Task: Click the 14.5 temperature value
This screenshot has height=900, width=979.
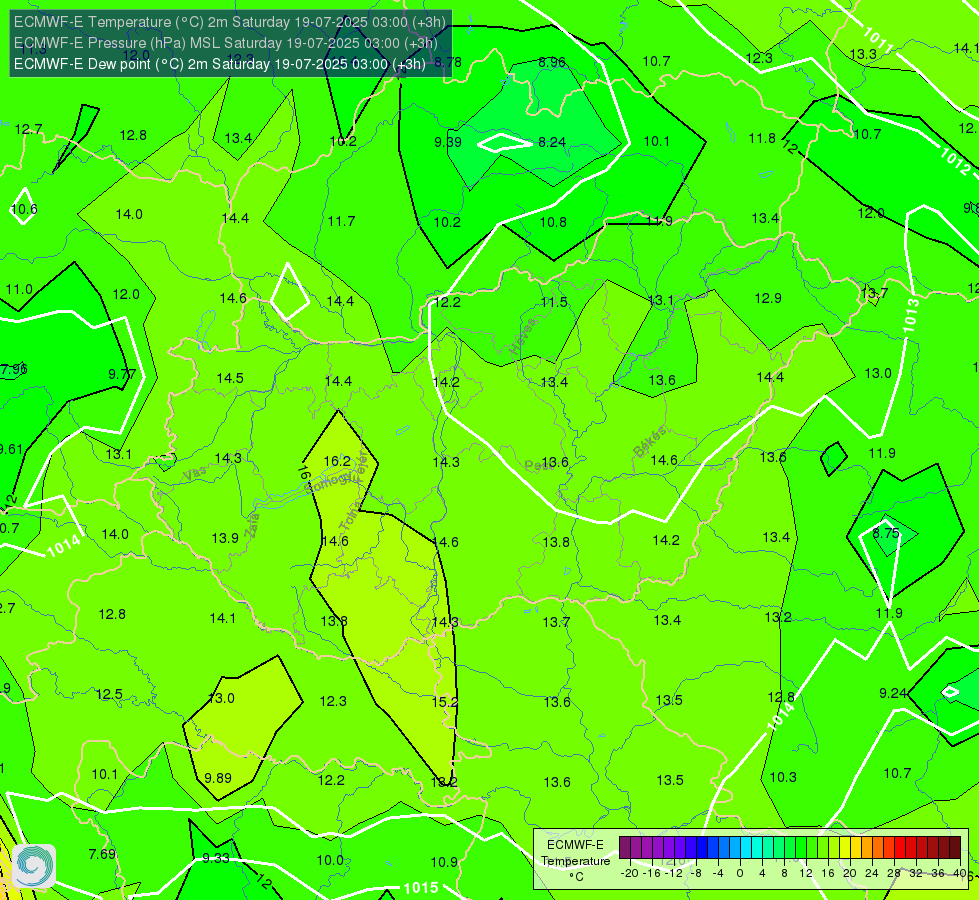Action: [x=230, y=378]
